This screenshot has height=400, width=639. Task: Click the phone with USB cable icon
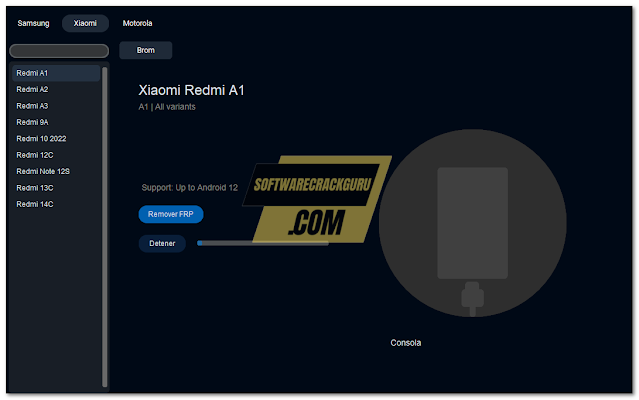click(x=473, y=223)
